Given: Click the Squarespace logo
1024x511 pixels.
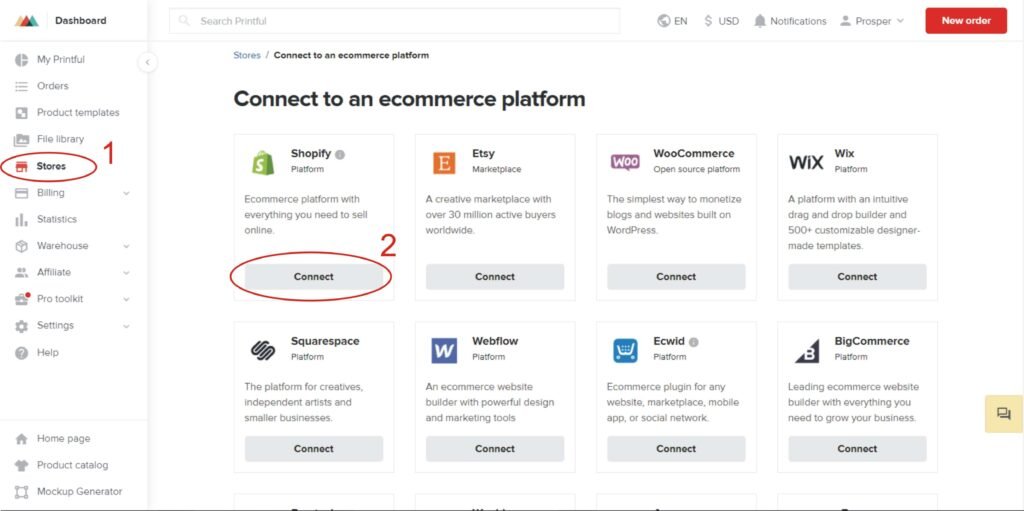Looking at the screenshot, I should 263,350.
